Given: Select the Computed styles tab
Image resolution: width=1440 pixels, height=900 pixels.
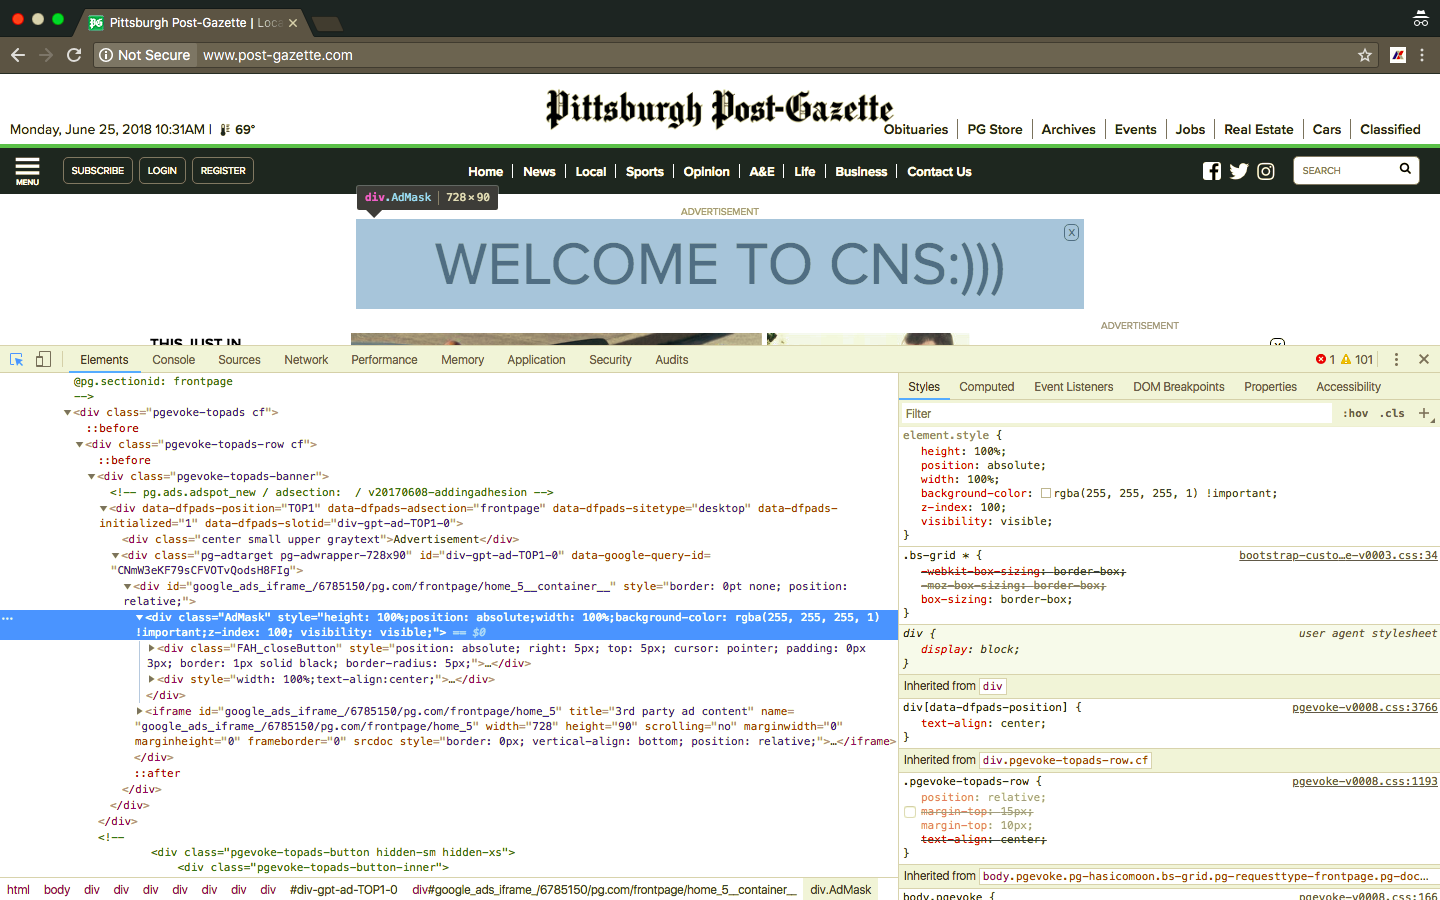Looking at the screenshot, I should (986, 387).
